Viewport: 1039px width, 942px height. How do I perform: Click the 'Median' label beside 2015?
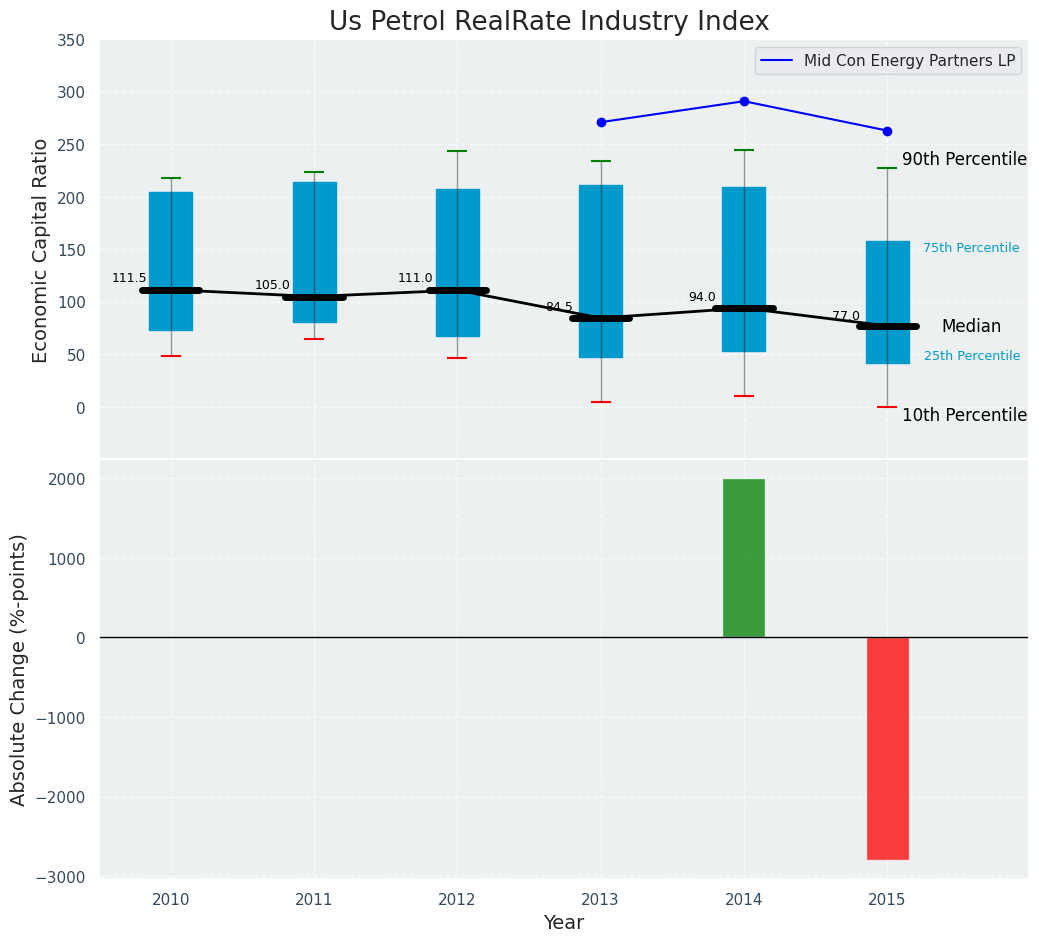(971, 326)
